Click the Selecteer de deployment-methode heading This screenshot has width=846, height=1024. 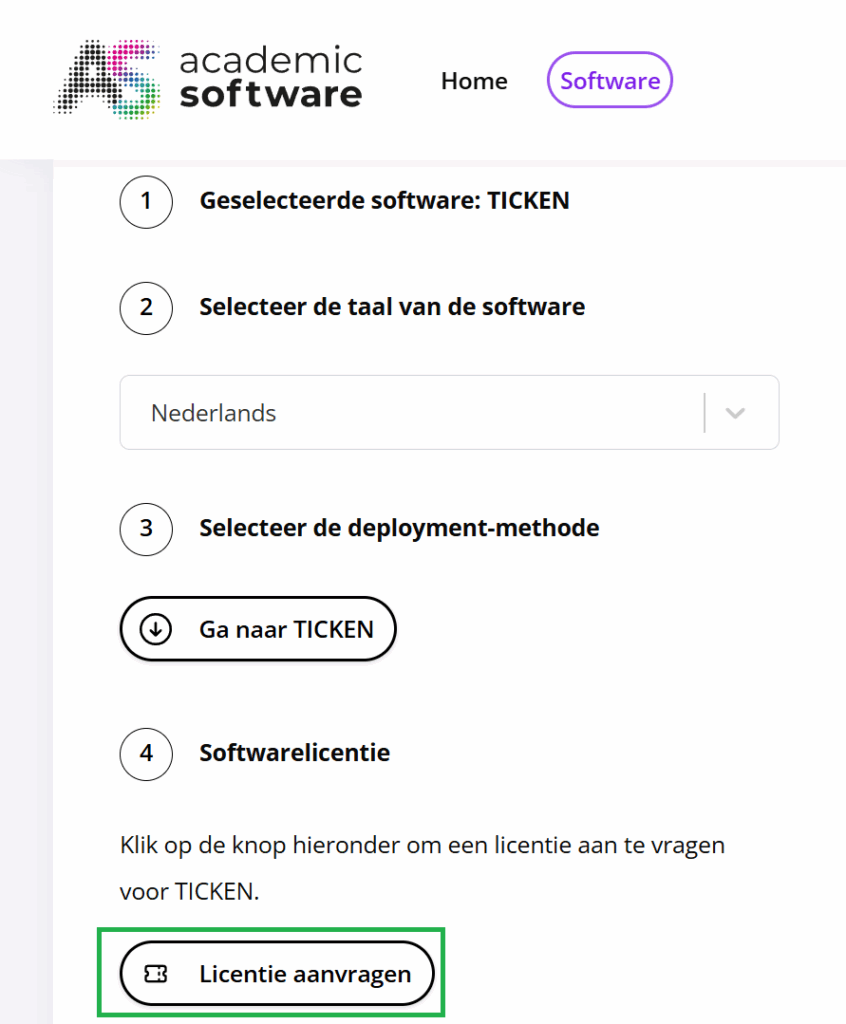[399, 527]
